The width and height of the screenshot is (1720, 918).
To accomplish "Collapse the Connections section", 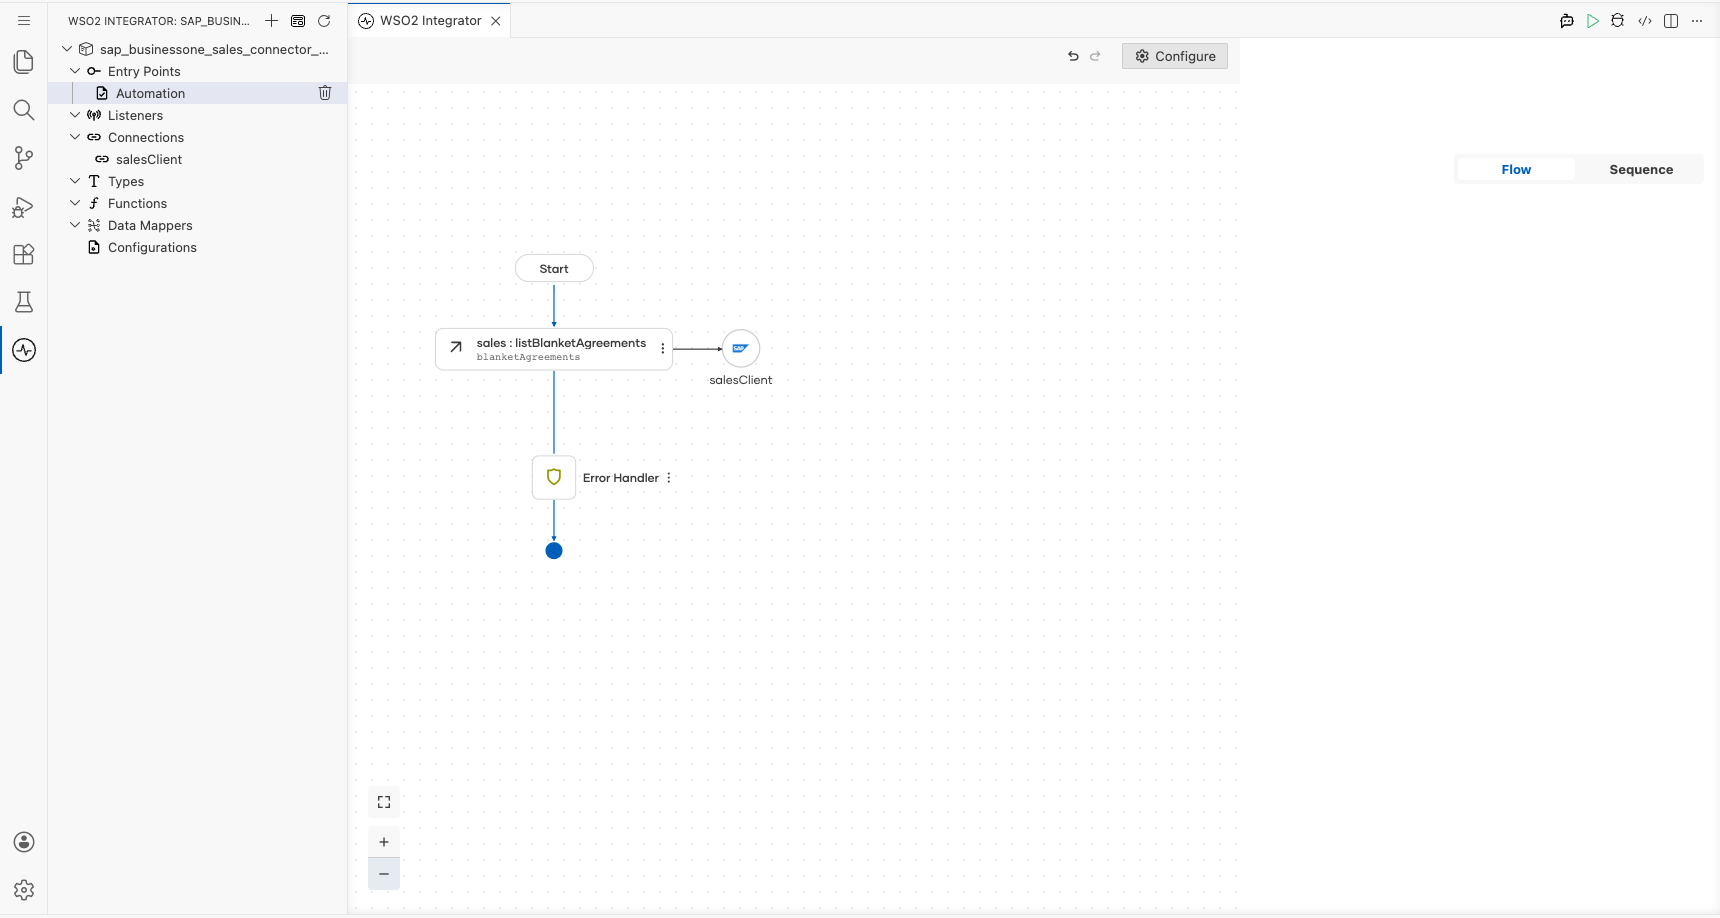I will [75, 137].
